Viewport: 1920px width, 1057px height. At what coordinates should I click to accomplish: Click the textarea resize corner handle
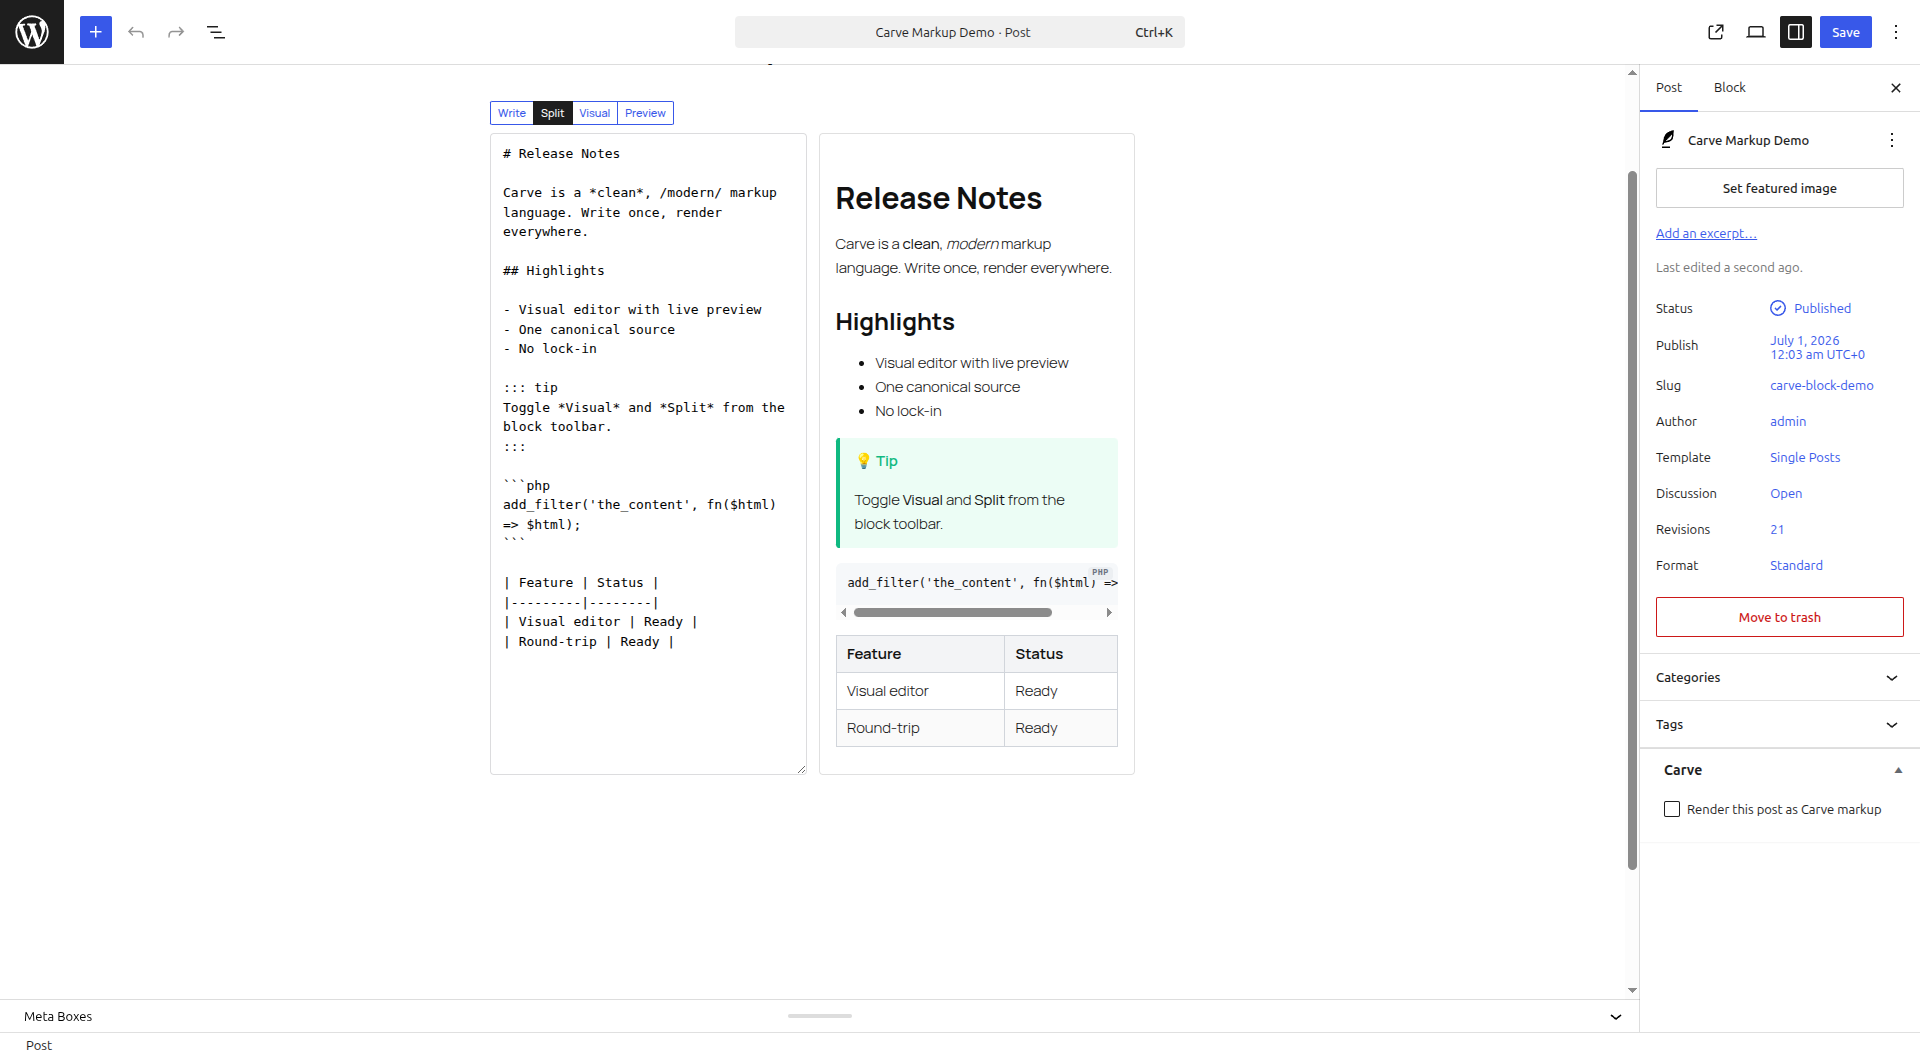pyautogui.click(x=801, y=769)
